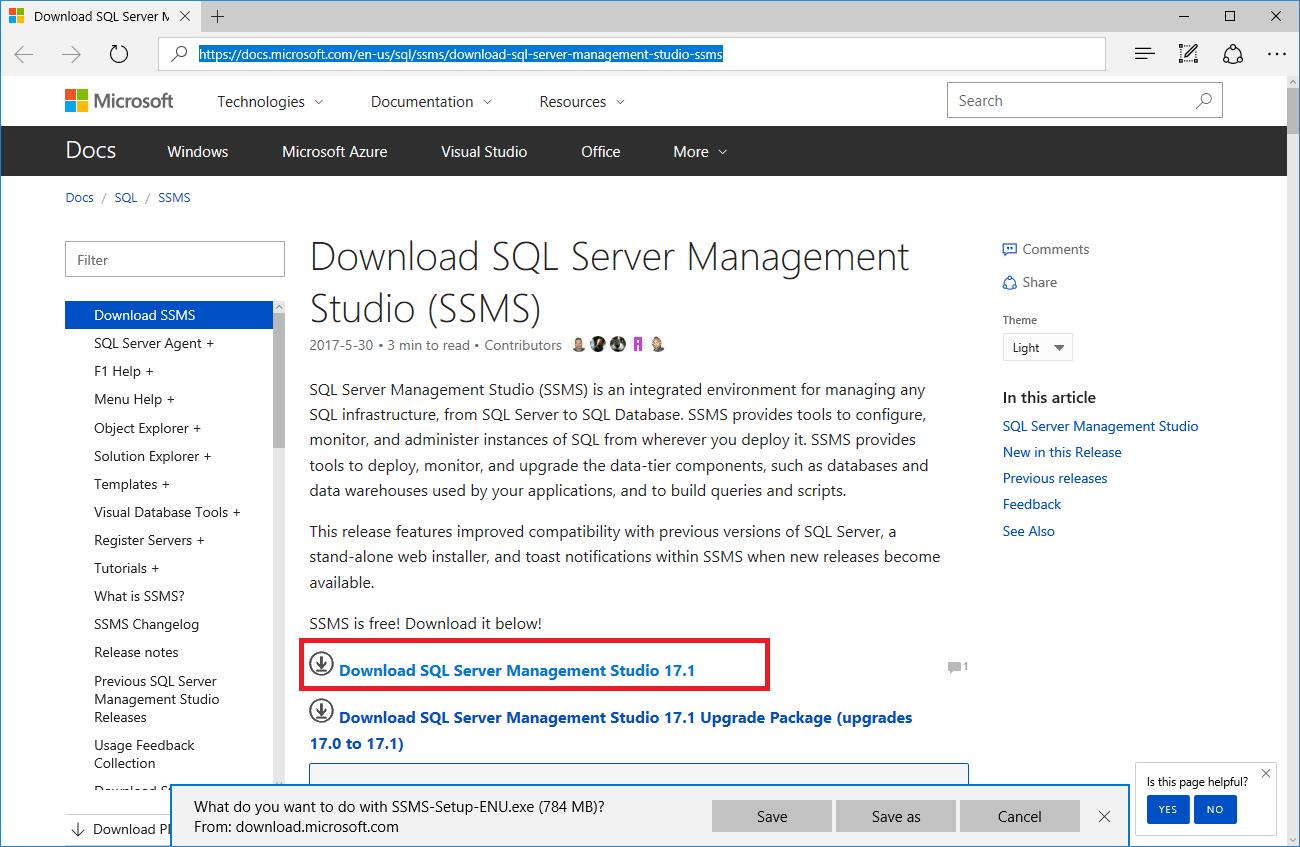Click the browser Forward arrow
Image resolution: width=1300 pixels, height=847 pixels.
coord(71,54)
